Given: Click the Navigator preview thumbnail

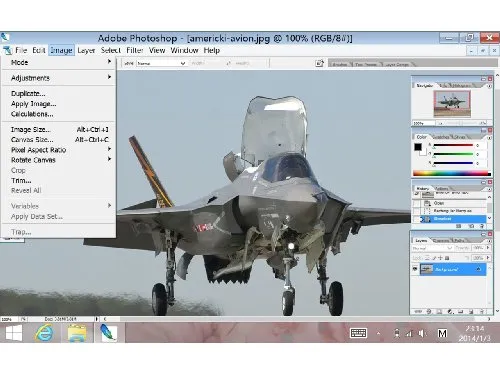Looking at the screenshot, I should (452, 104).
